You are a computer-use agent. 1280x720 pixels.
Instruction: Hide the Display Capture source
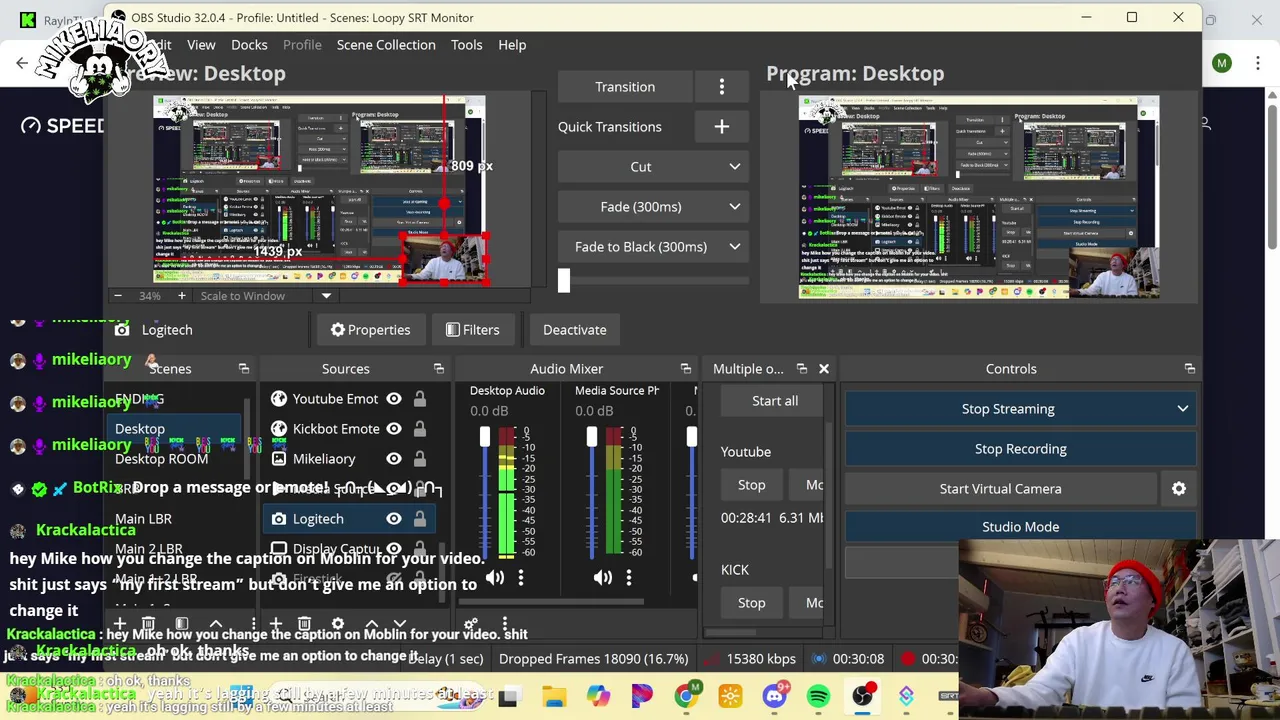394,549
